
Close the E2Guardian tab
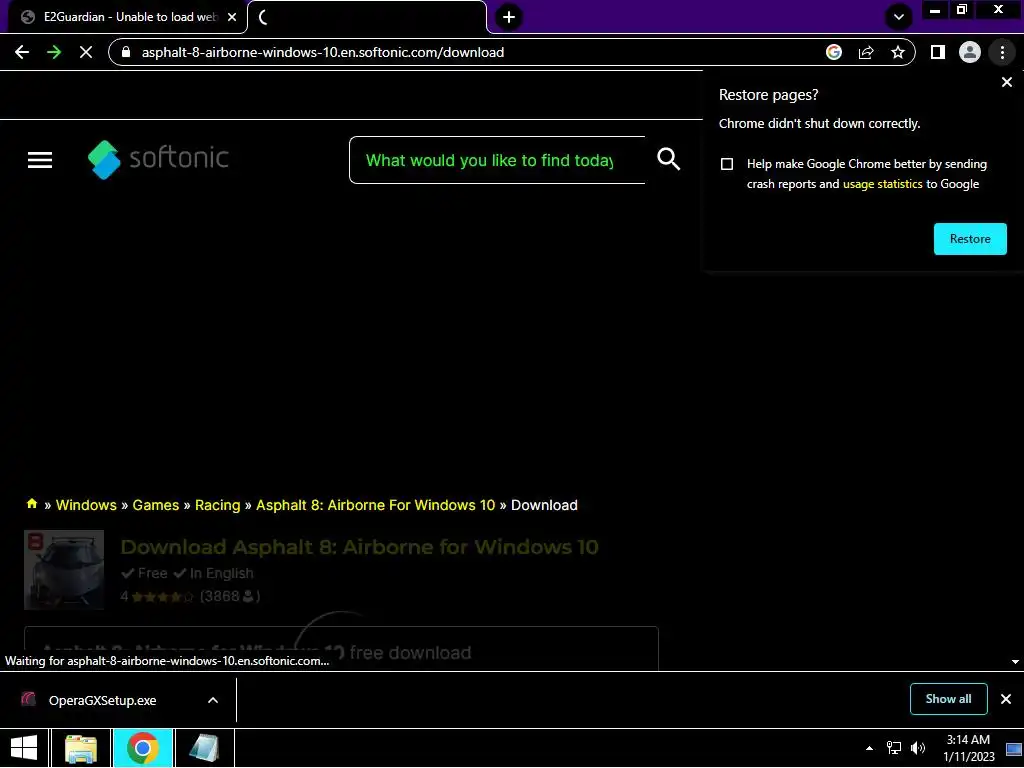point(232,17)
